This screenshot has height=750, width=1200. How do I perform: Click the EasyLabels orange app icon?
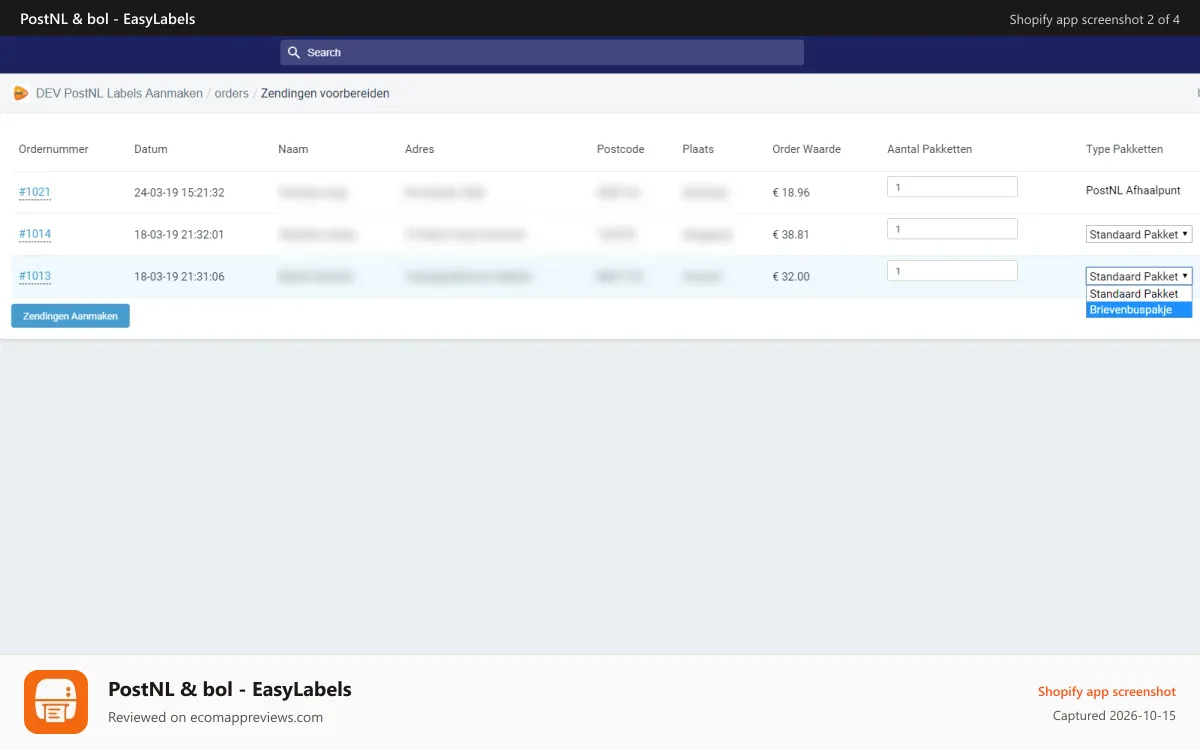tap(56, 702)
